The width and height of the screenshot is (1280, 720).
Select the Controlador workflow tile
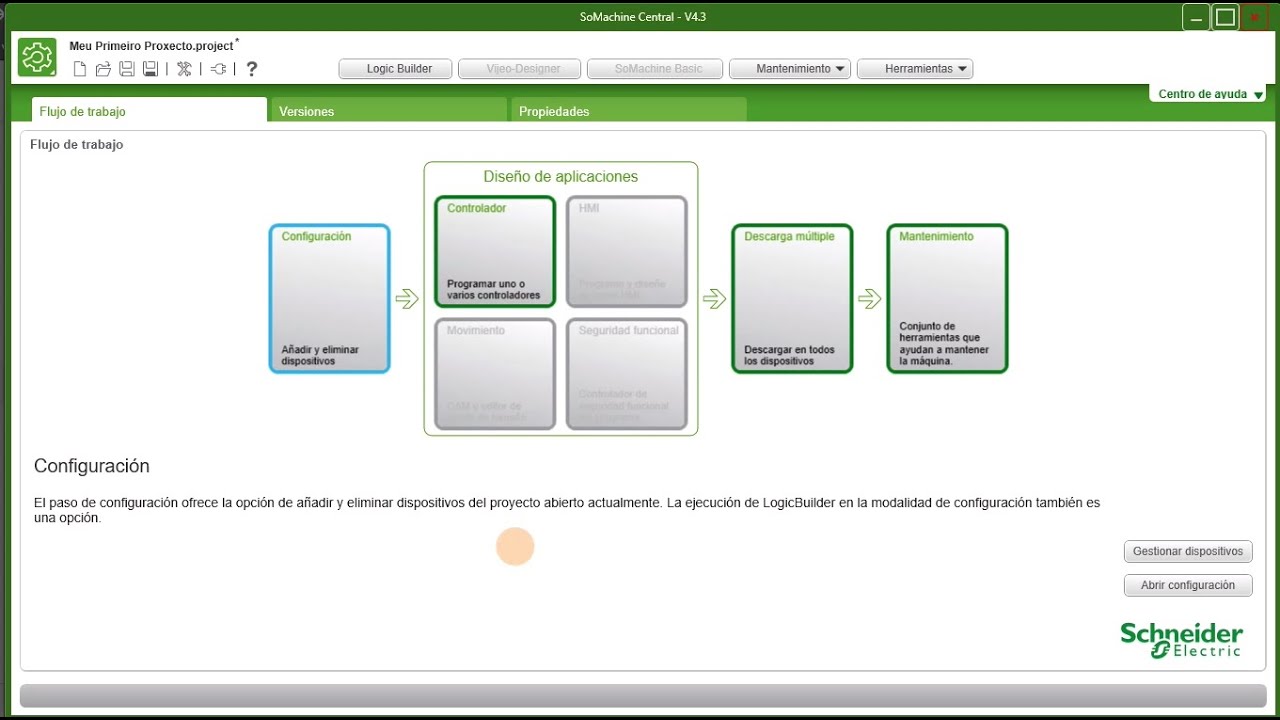[x=495, y=251]
